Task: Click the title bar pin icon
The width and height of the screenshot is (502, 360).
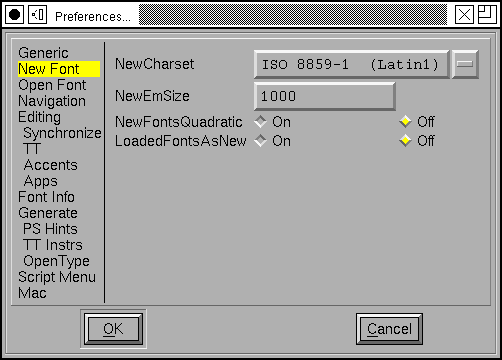Action: 37,15
